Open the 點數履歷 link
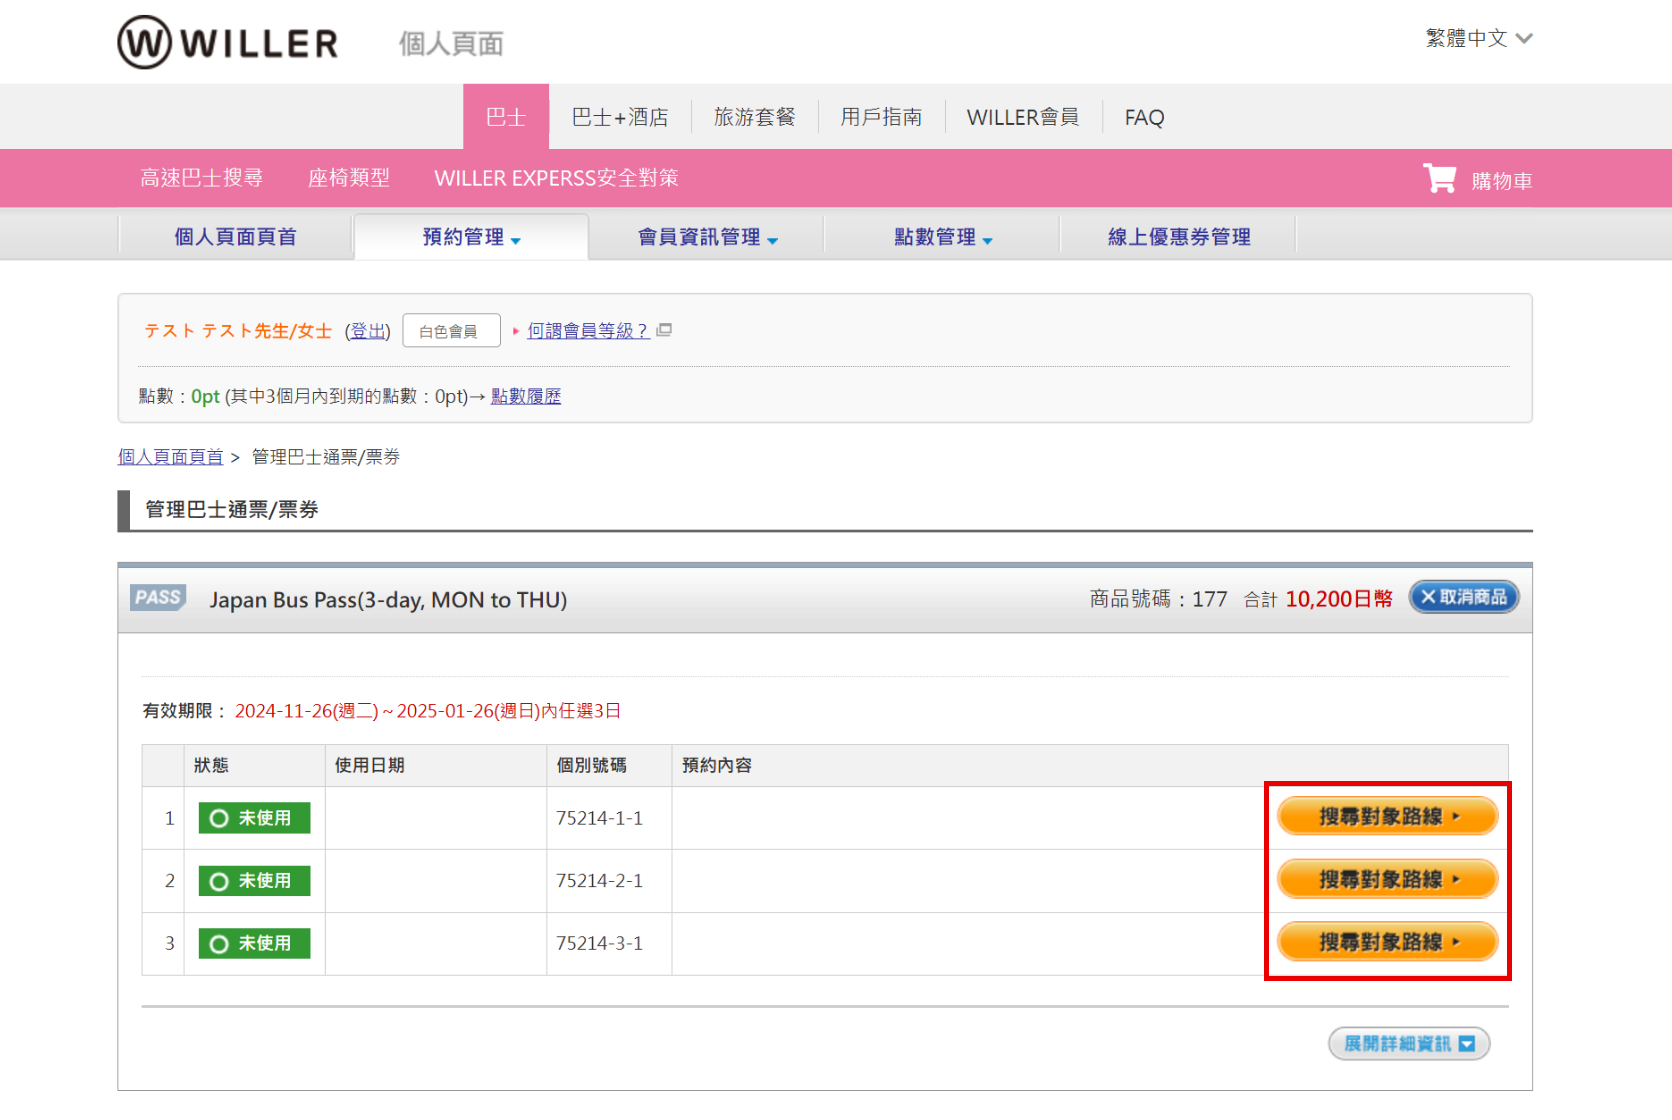The width and height of the screenshot is (1672, 1120). (526, 396)
